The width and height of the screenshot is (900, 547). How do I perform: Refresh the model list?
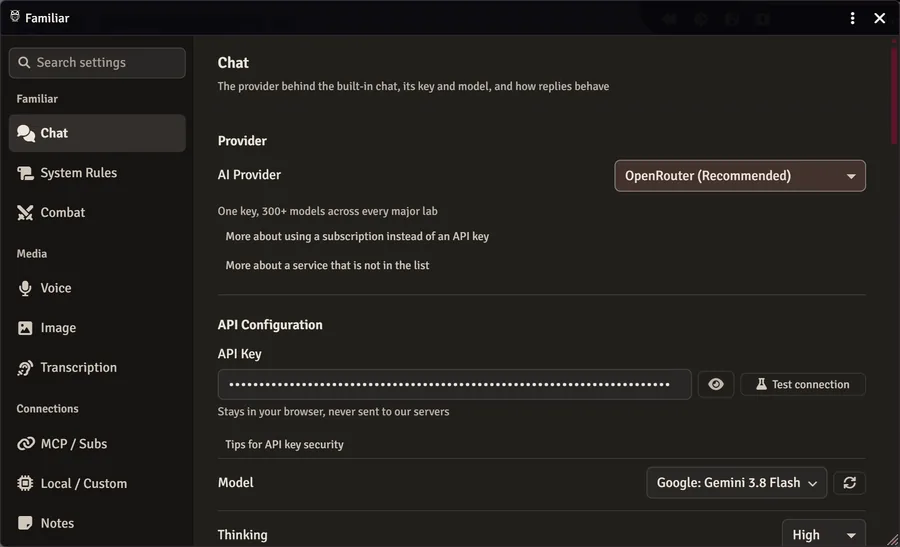click(849, 483)
